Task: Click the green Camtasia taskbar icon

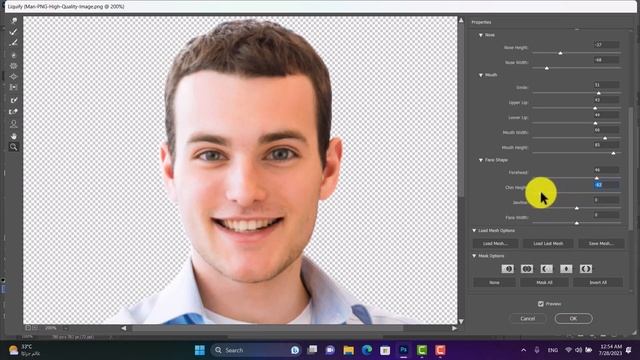Action: coord(422,350)
